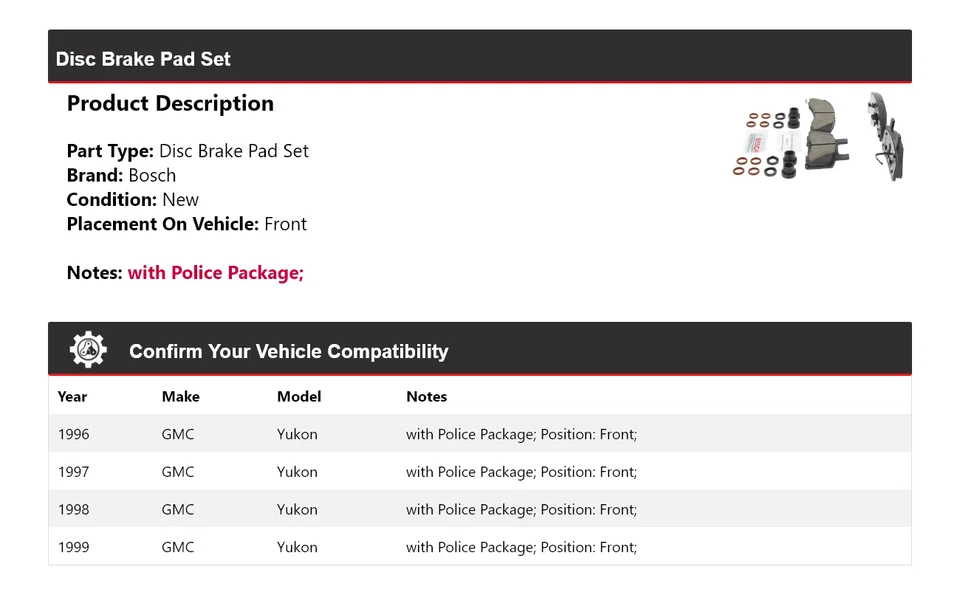Click the Make column header
This screenshot has width=960, height=595.
click(180, 396)
